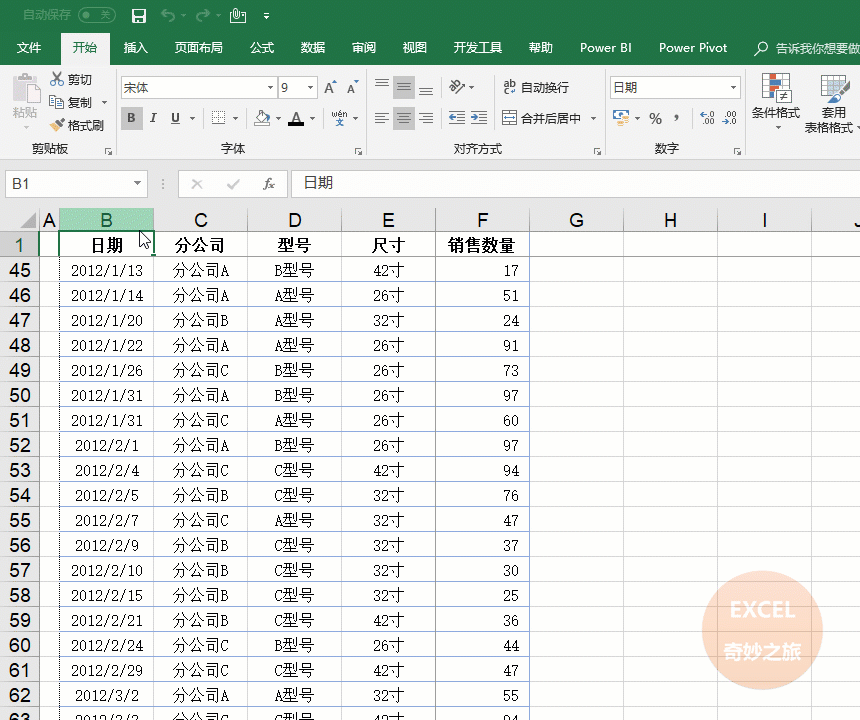
Task: Toggle Underline formatting
Action: click(176, 118)
